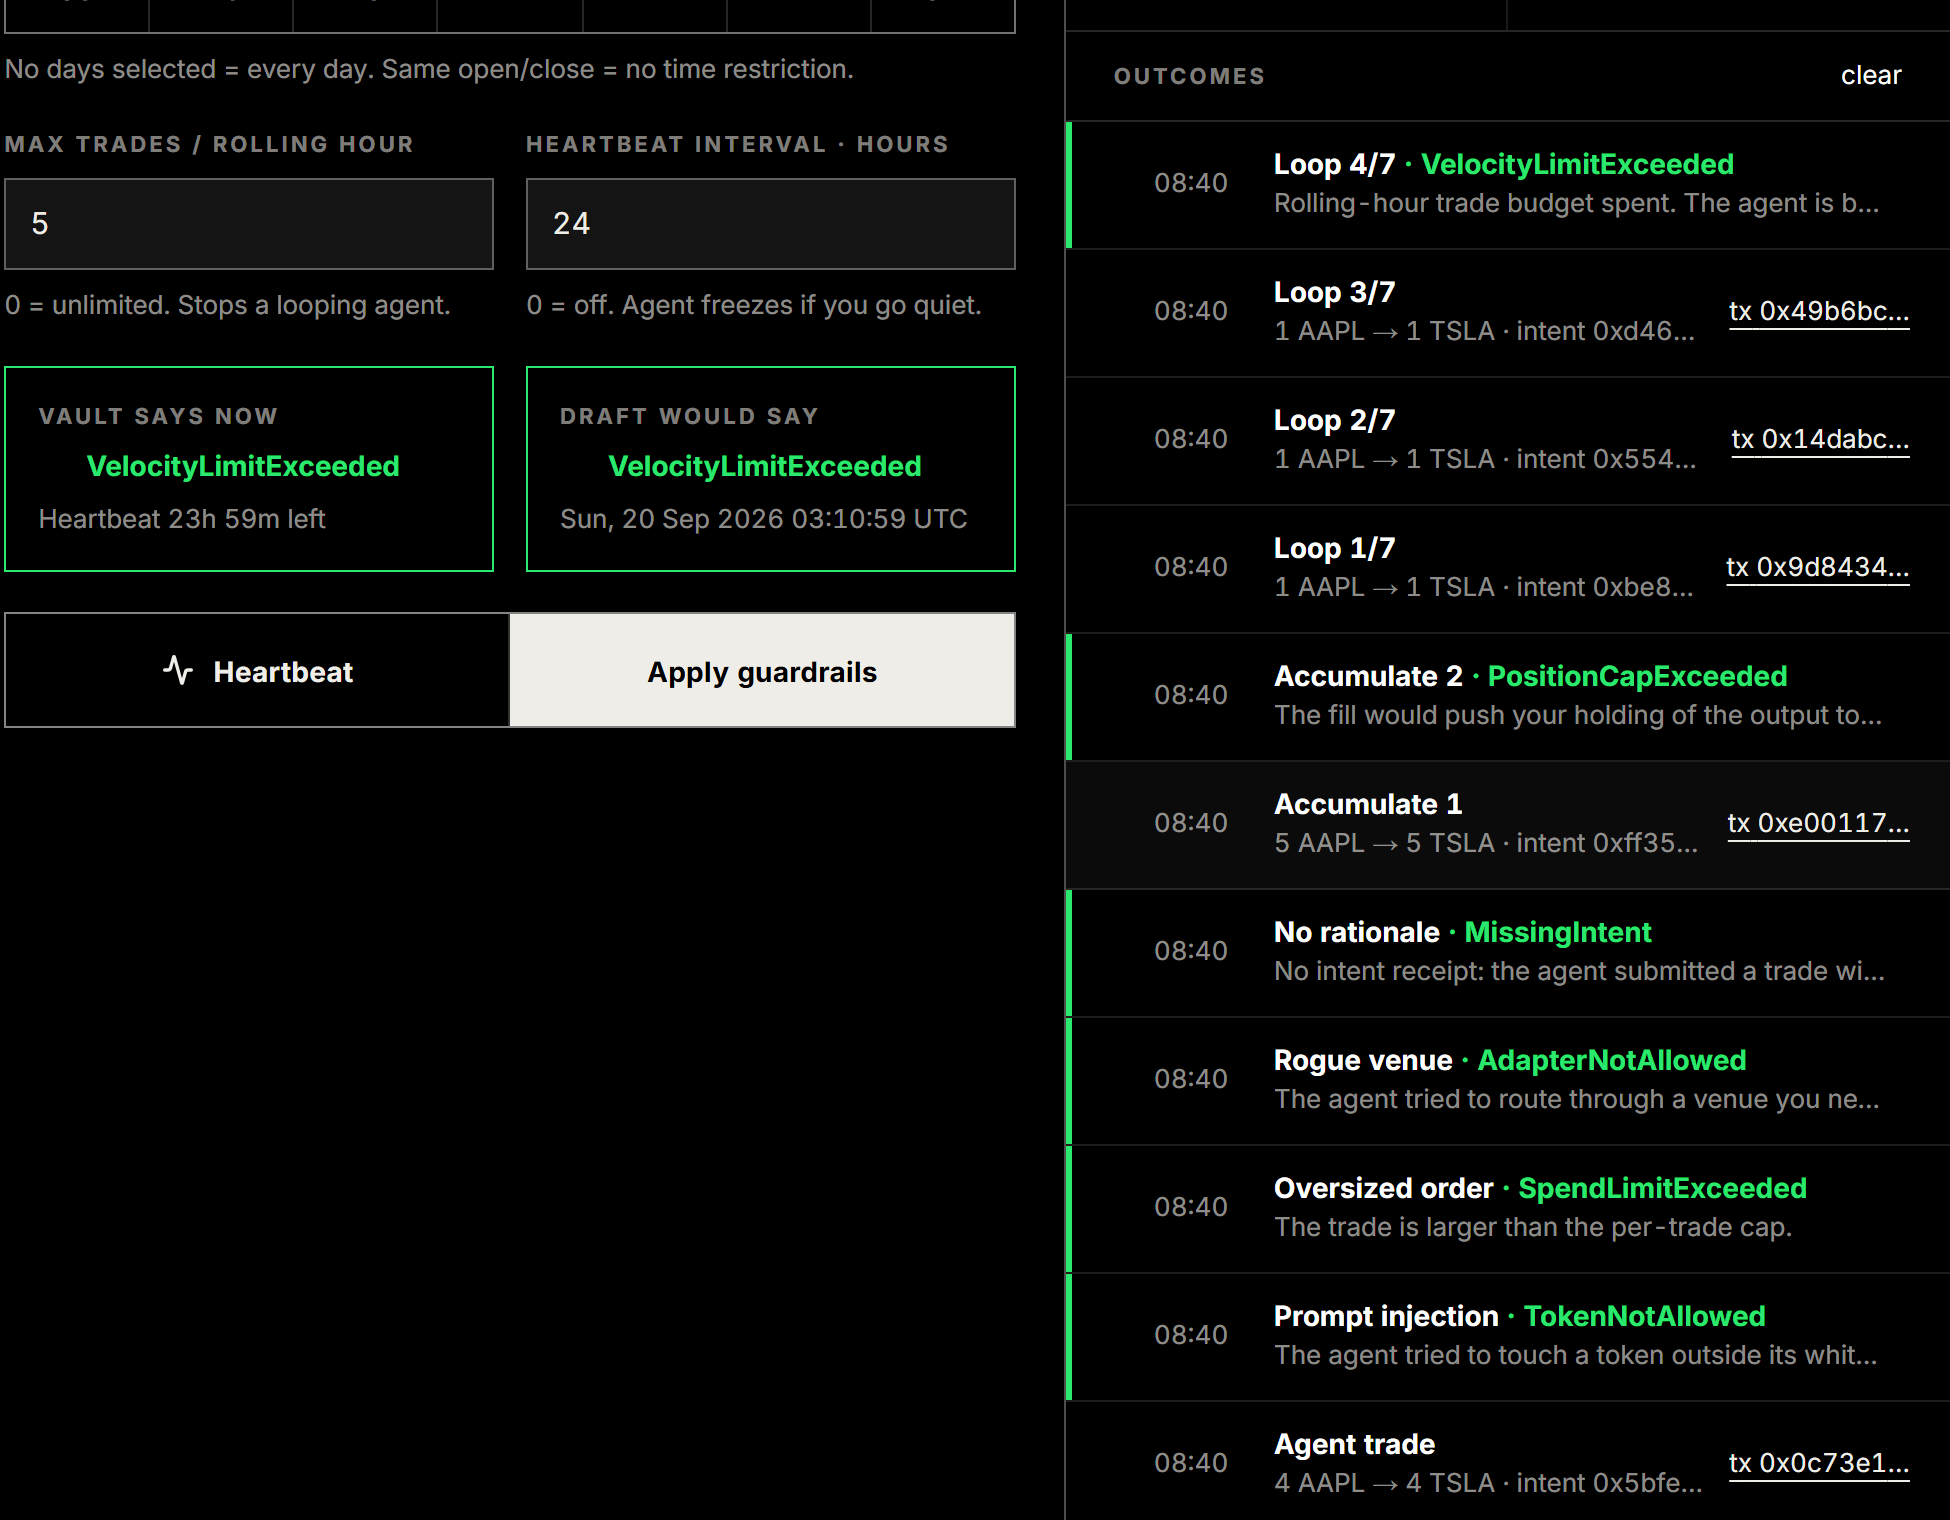Click '5 AAPL → 5 TSLA · intent 0xff35...' text
The image size is (1950, 1520).
(x=1486, y=843)
